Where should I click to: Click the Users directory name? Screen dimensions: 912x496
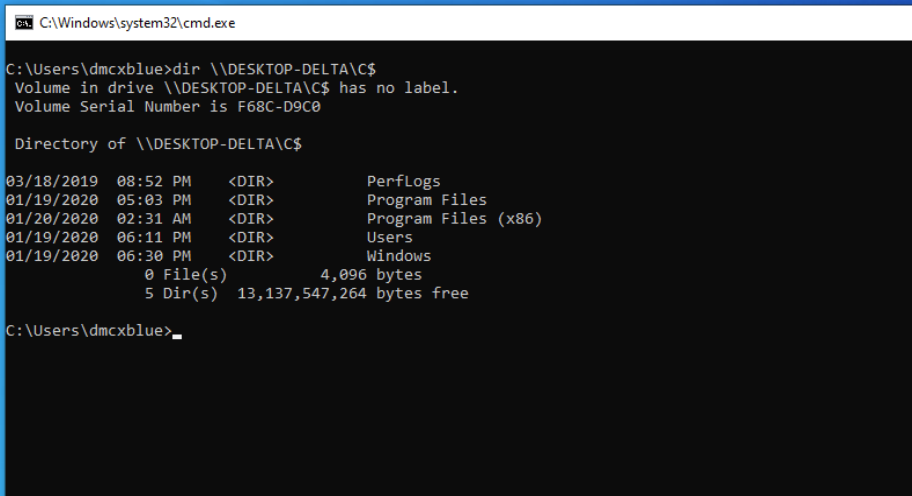click(389, 237)
